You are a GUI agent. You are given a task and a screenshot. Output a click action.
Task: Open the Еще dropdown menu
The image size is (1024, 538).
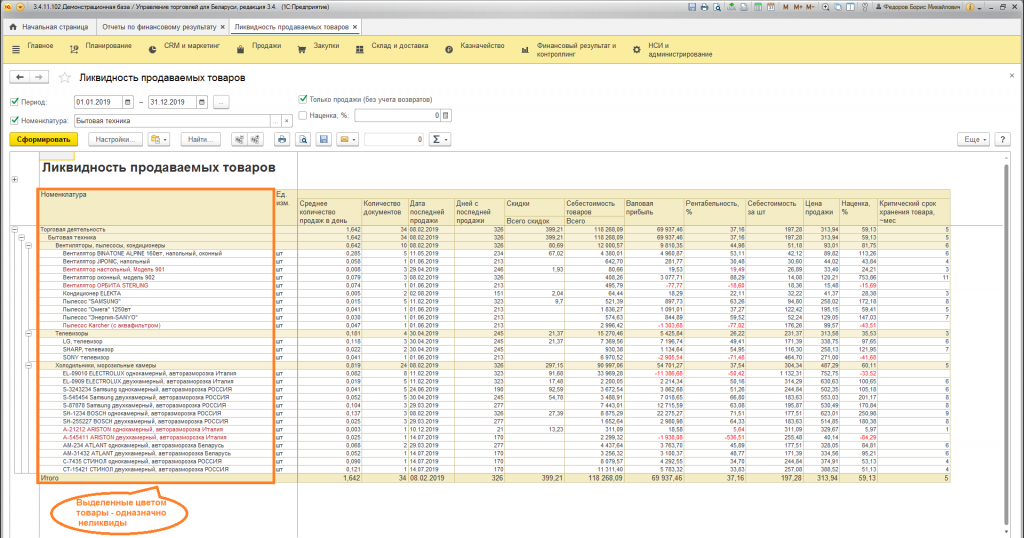[x=974, y=139]
